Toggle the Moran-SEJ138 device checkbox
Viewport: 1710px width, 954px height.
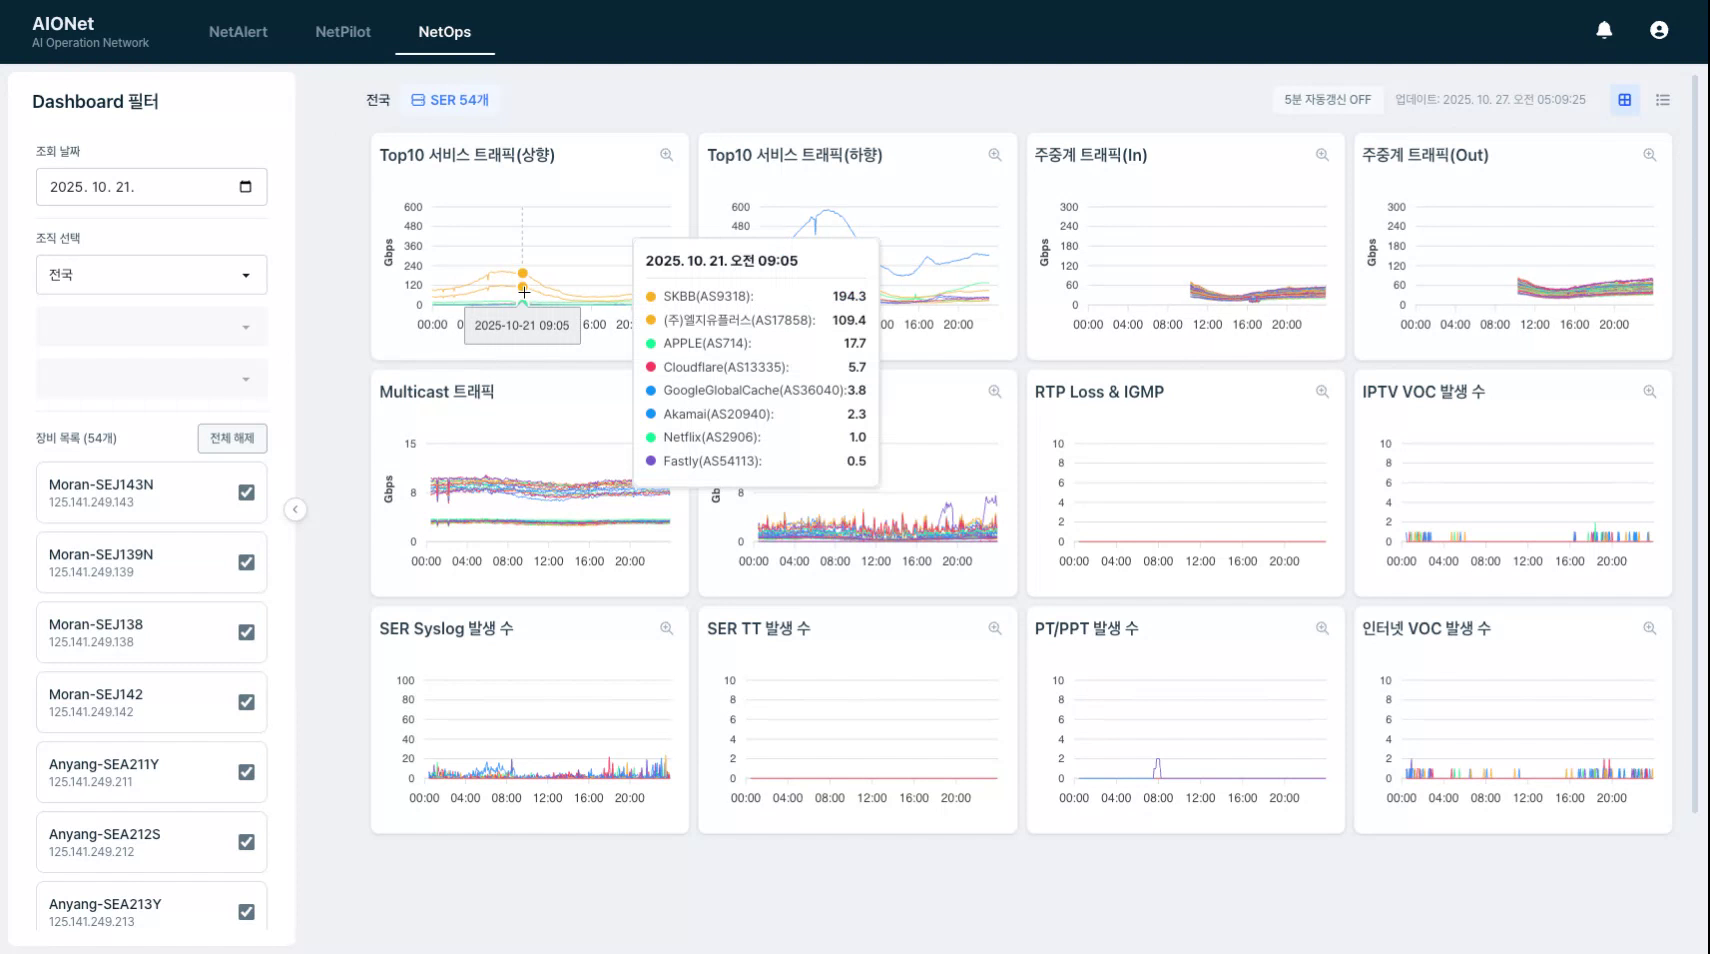[x=246, y=632]
